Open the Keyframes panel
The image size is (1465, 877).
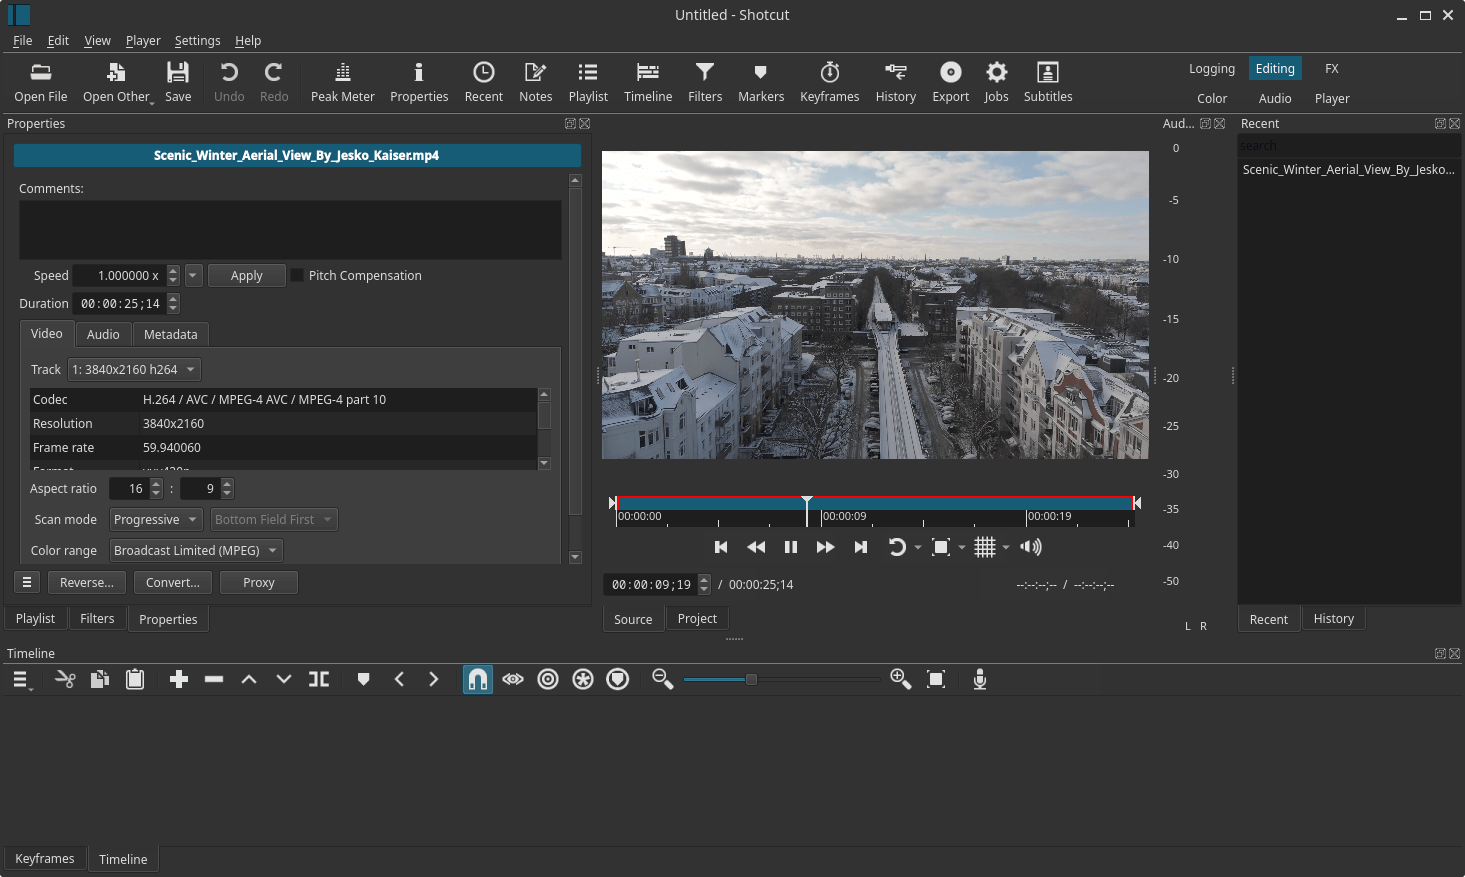pyautogui.click(x=829, y=81)
